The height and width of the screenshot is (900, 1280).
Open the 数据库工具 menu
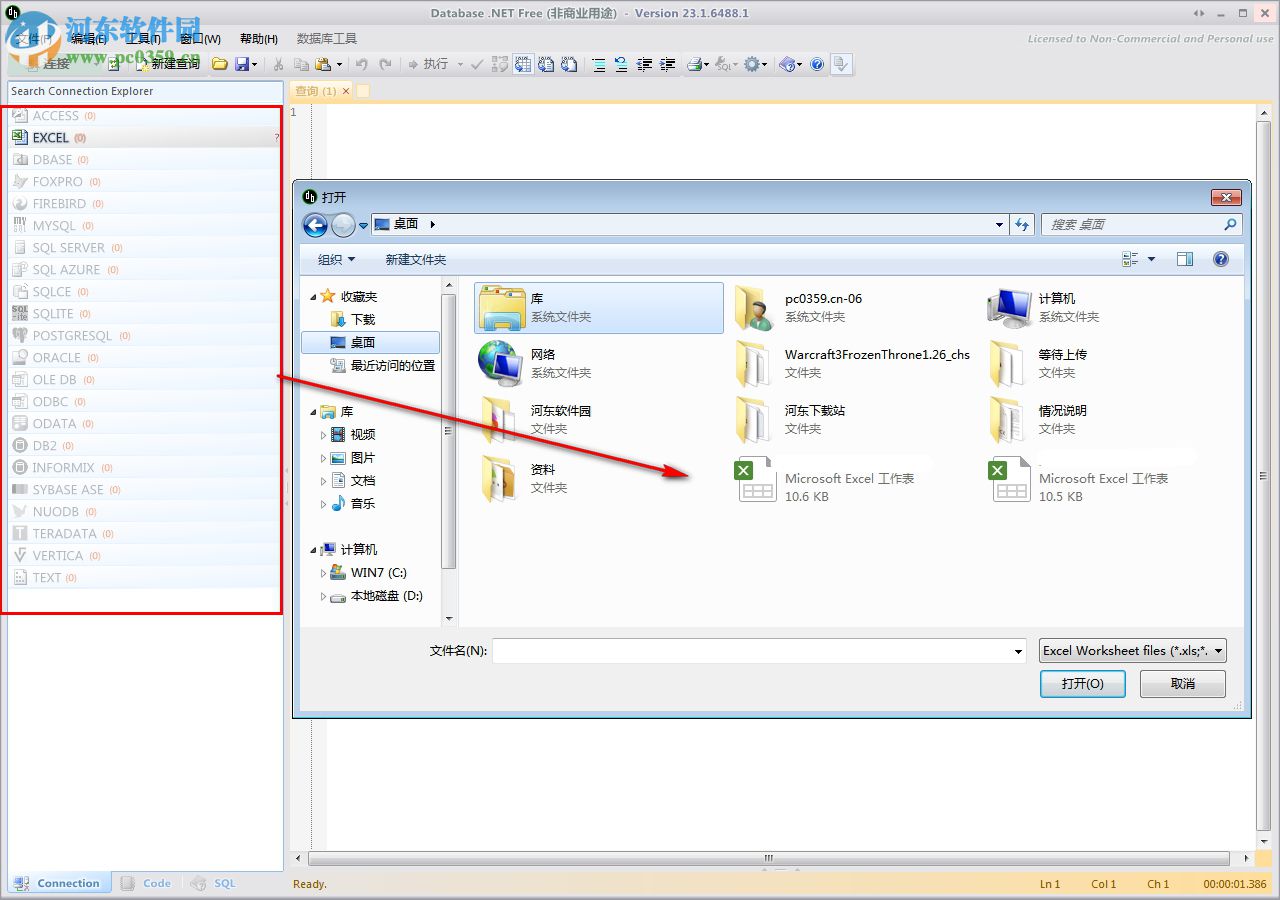327,38
